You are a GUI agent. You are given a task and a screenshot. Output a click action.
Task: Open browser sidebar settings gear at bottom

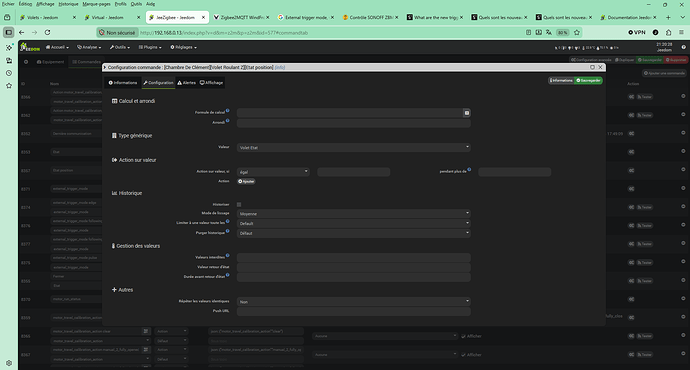click(x=9, y=363)
